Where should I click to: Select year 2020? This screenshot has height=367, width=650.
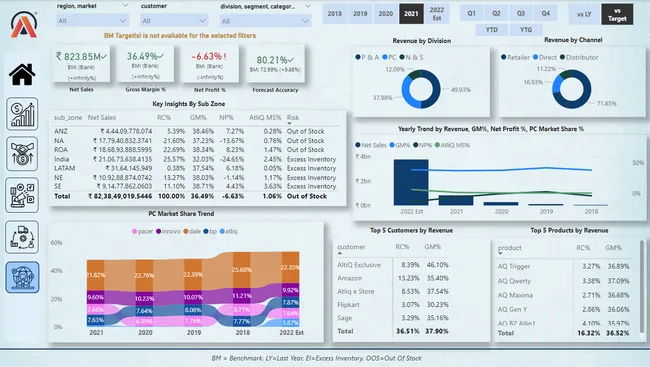pyautogui.click(x=386, y=14)
